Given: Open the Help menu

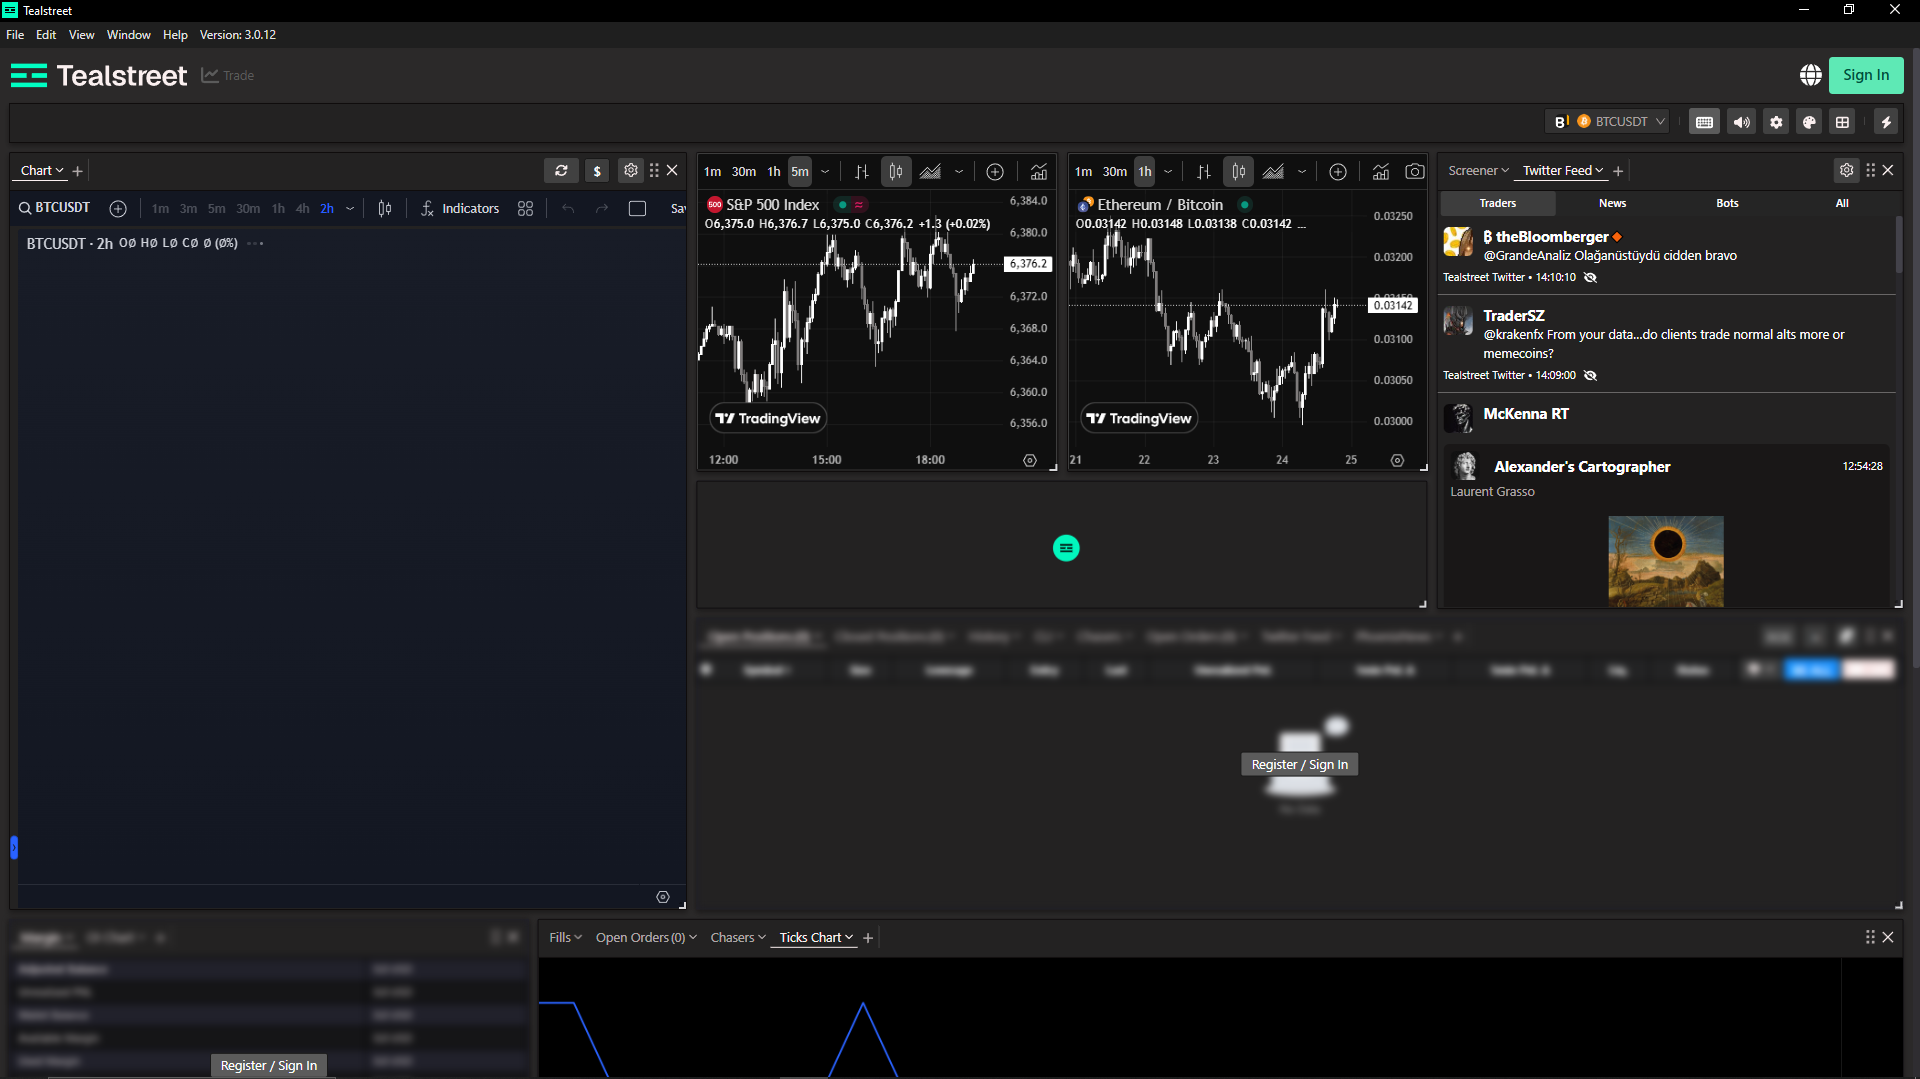Looking at the screenshot, I should (x=175, y=35).
